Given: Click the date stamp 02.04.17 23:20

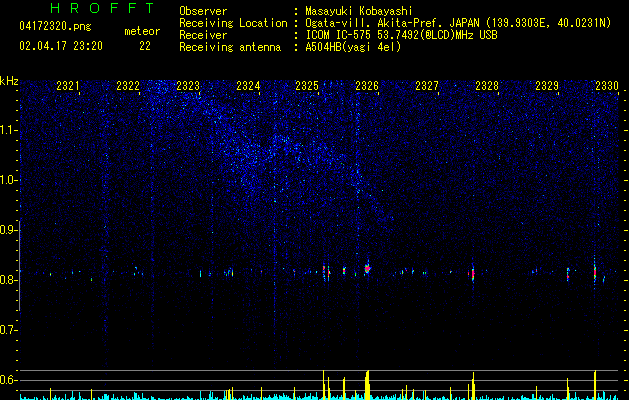Looking at the screenshot, I should (x=61, y=46).
